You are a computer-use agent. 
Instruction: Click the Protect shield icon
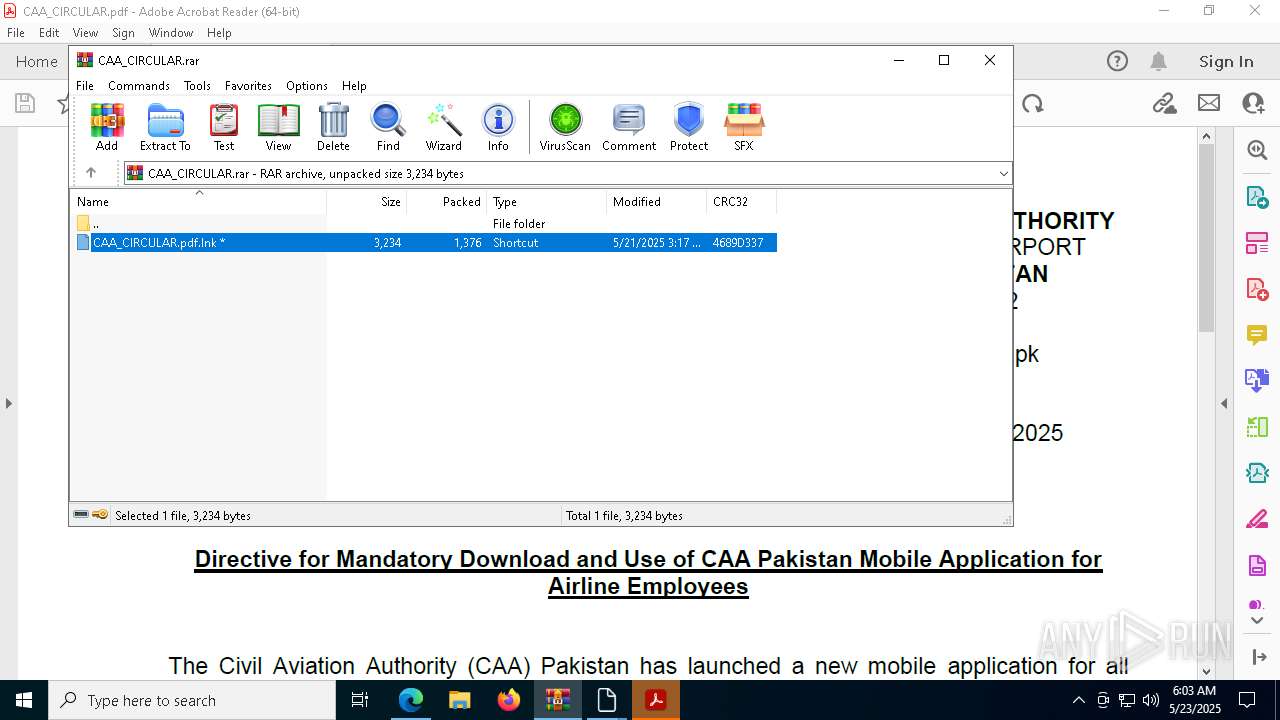tap(689, 127)
